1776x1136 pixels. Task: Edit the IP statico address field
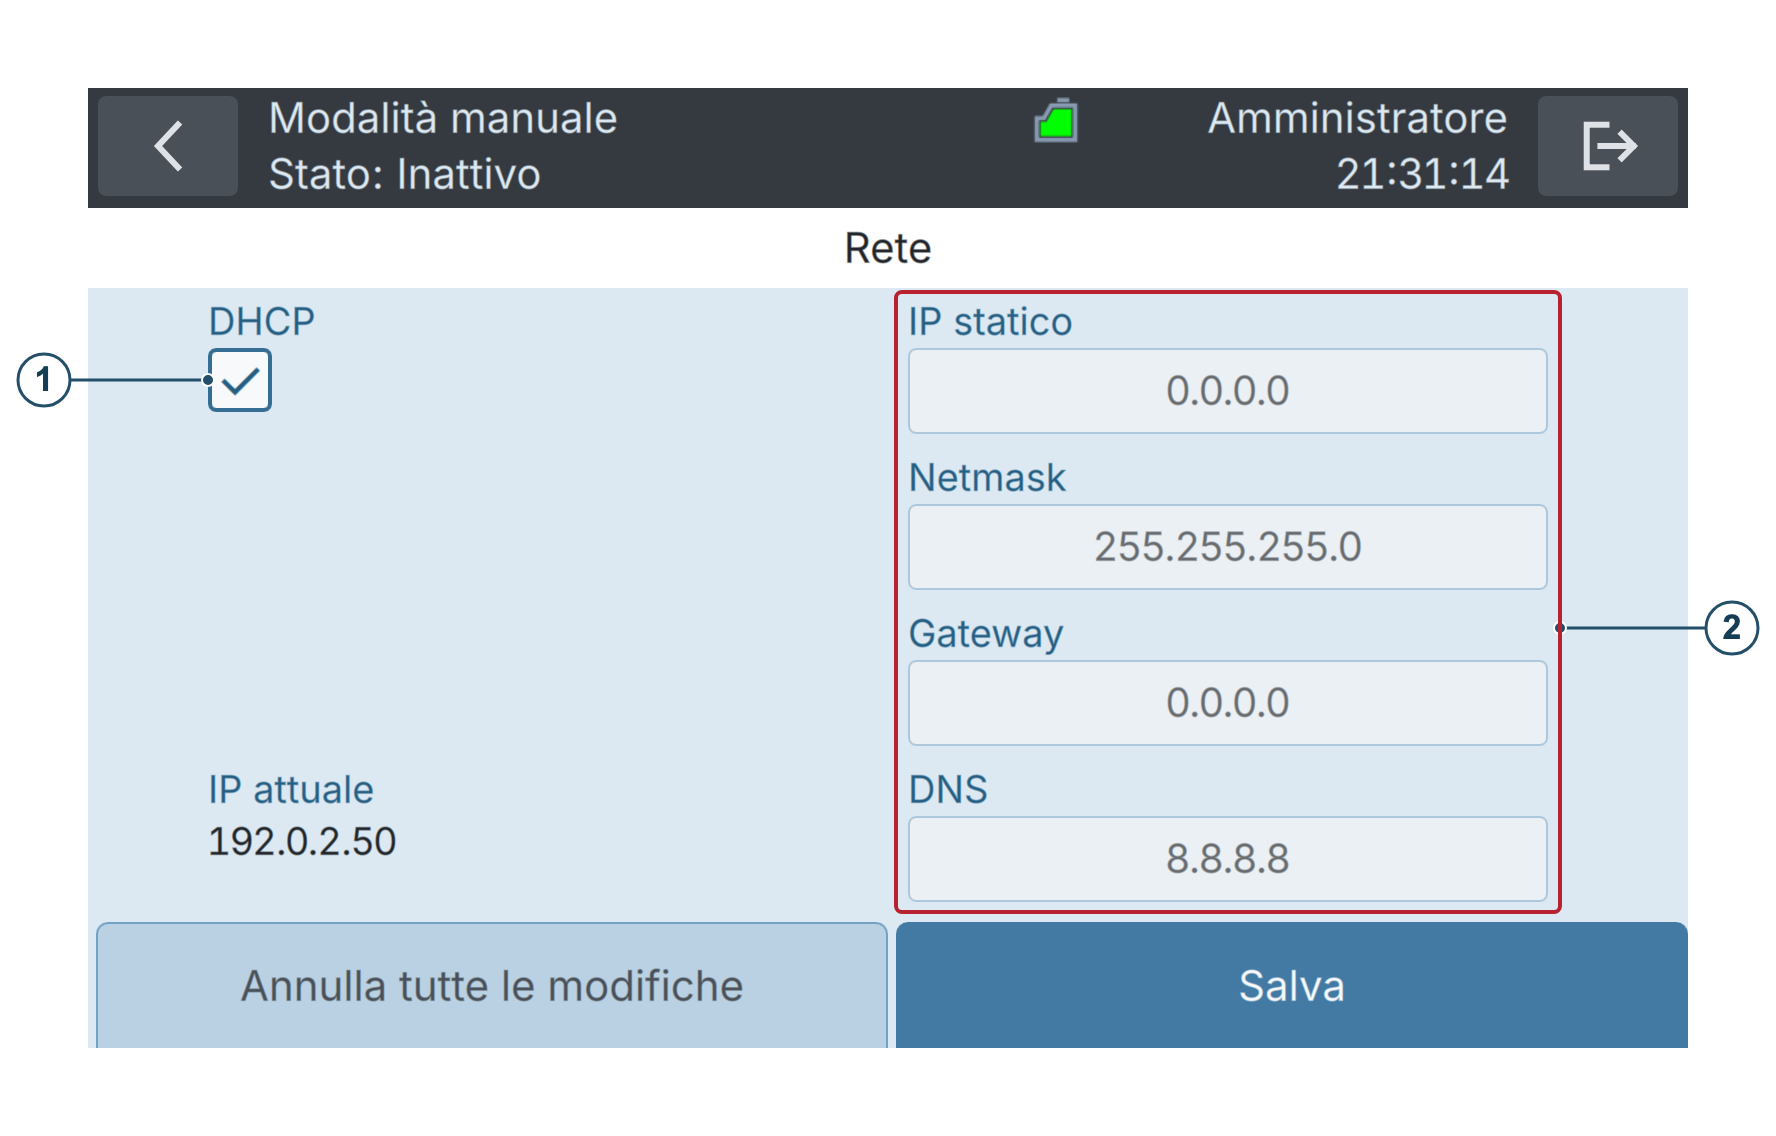(1228, 391)
